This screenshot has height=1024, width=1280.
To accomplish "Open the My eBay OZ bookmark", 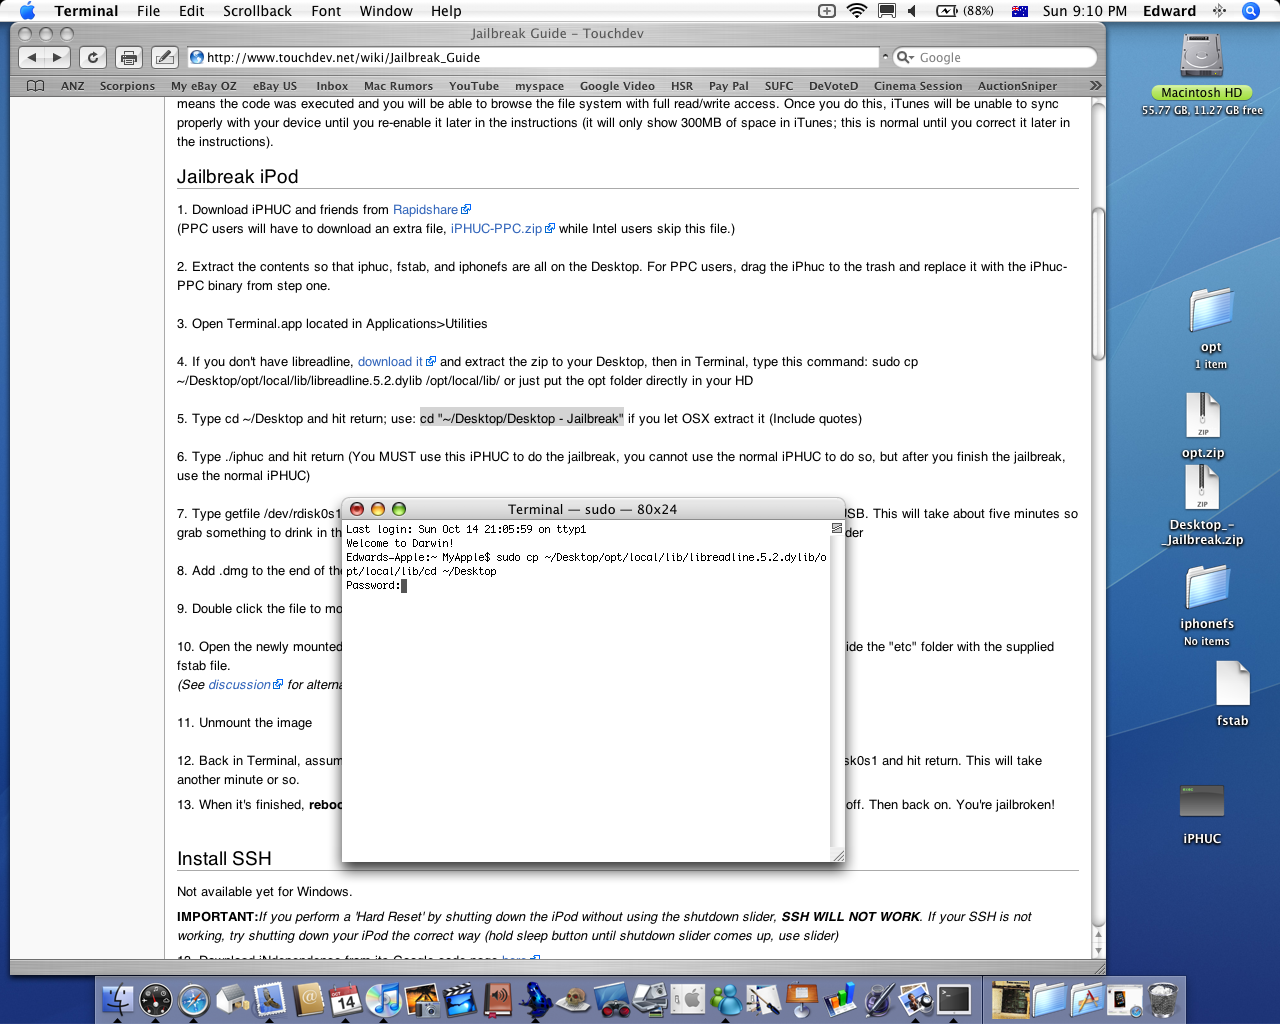I will click(x=204, y=86).
